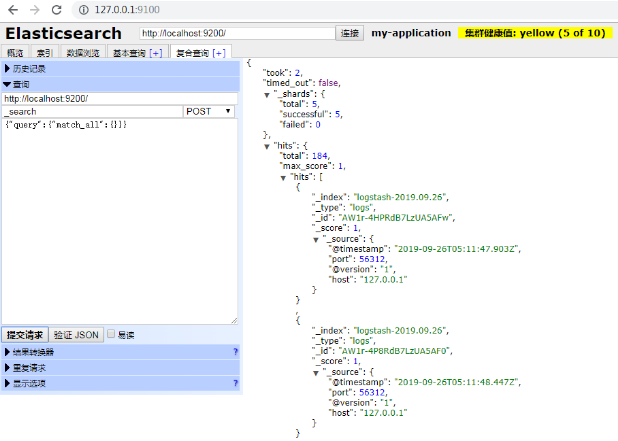The image size is (618, 441).
Task: Focus the 127.0.0.1:9100 address bar
Action: (127, 10)
